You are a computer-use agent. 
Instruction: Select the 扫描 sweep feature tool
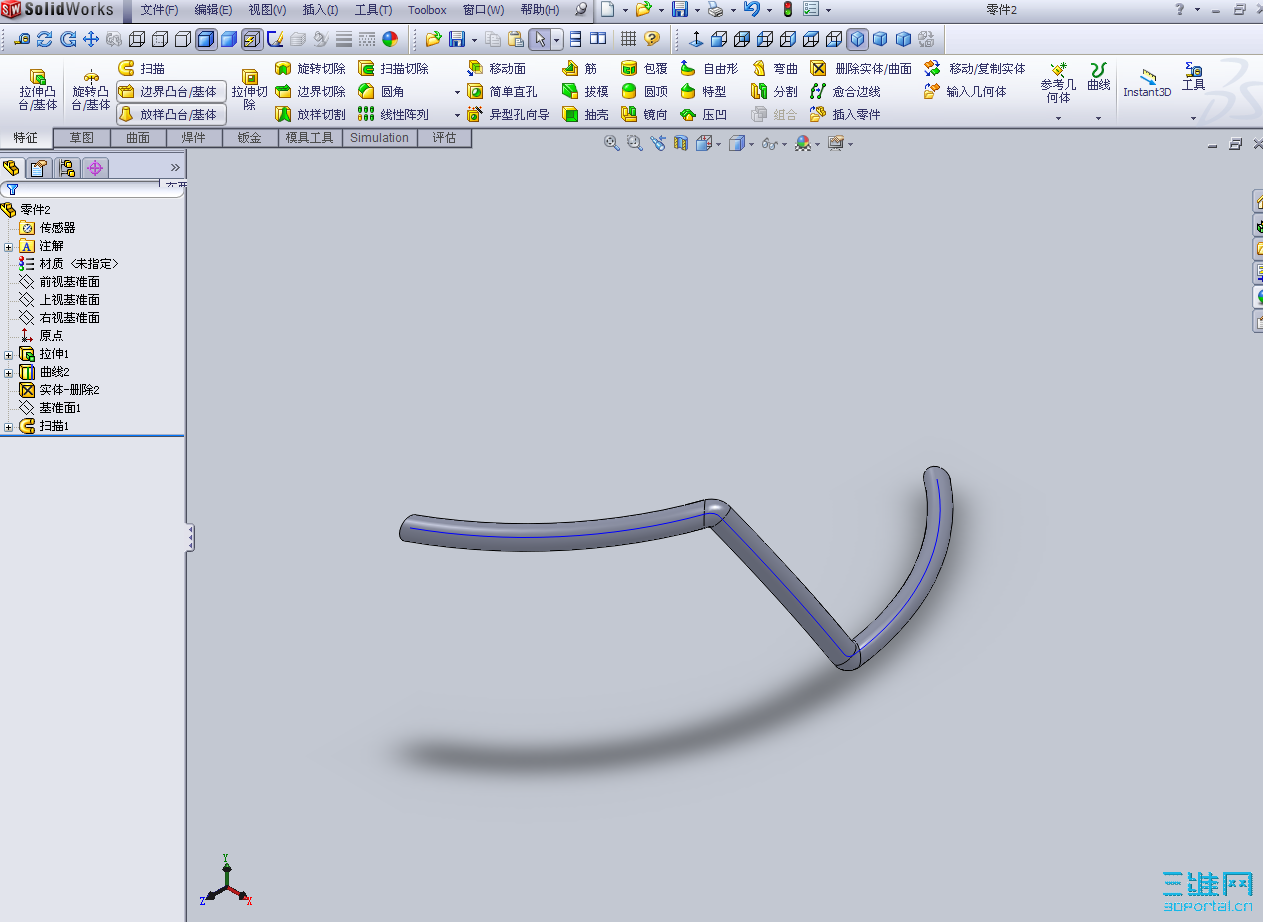click(142, 68)
